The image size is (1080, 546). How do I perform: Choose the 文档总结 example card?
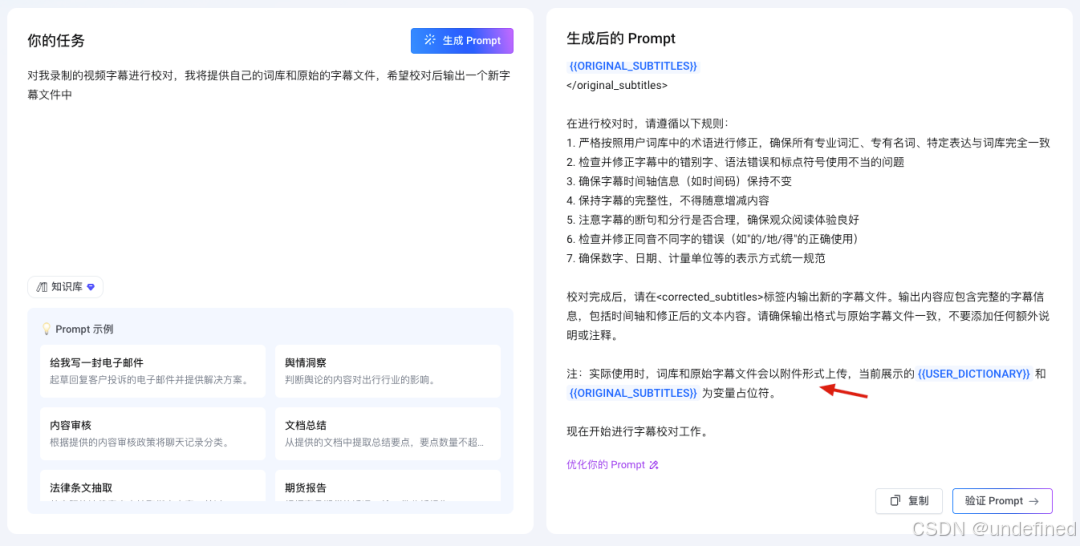pyautogui.click(x=388, y=434)
